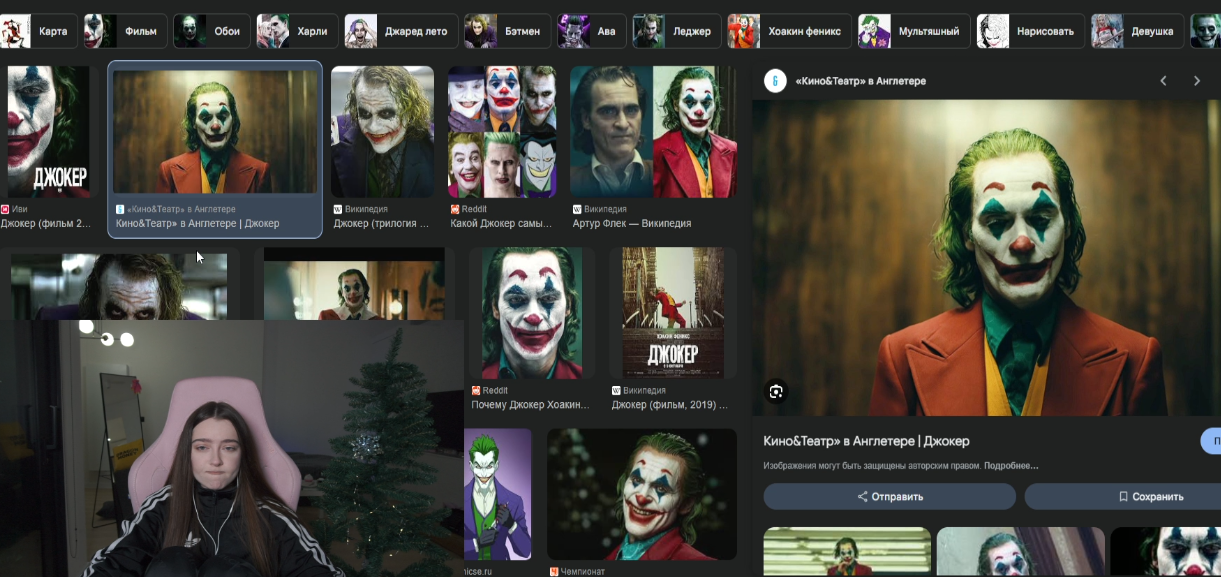Click the Отправить share button
Image resolution: width=1221 pixels, height=577 pixels.
[889, 496]
